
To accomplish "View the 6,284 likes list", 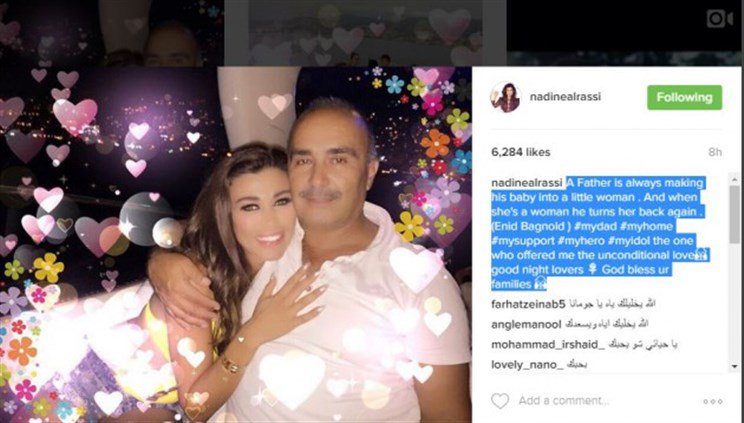I will pyautogui.click(x=521, y=152).
